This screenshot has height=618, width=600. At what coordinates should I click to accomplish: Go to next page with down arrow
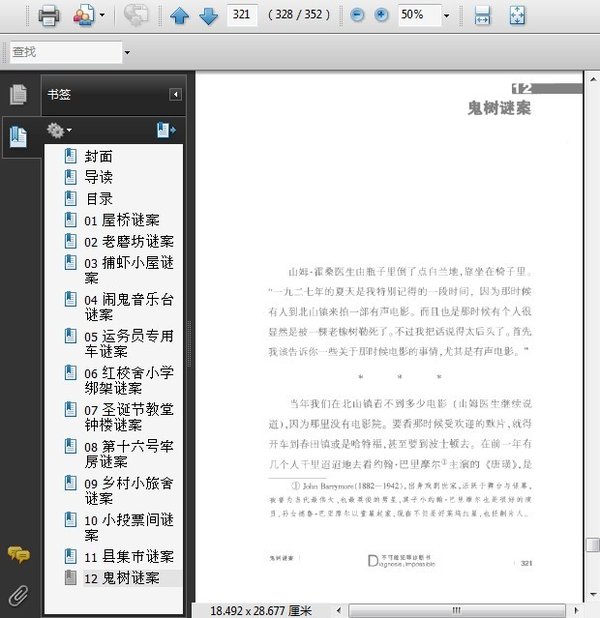click(x=208, y=15)
